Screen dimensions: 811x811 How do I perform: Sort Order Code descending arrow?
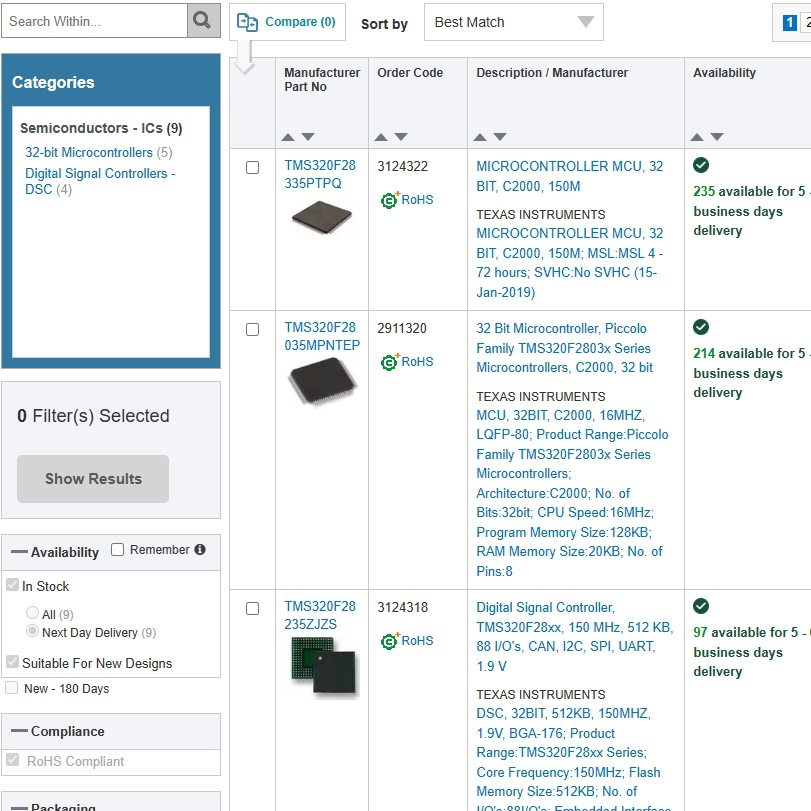[x=401, y=137]
